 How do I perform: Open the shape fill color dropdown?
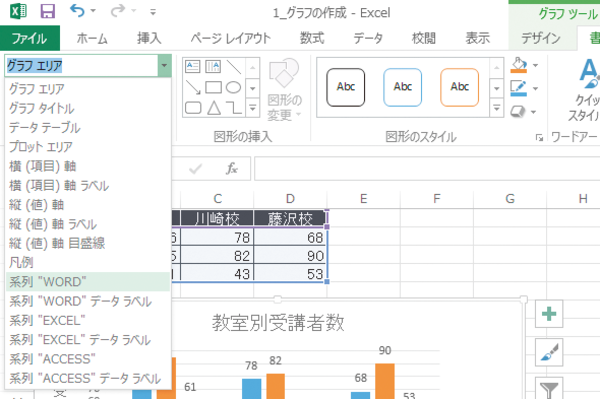click(x=536, y=65)
